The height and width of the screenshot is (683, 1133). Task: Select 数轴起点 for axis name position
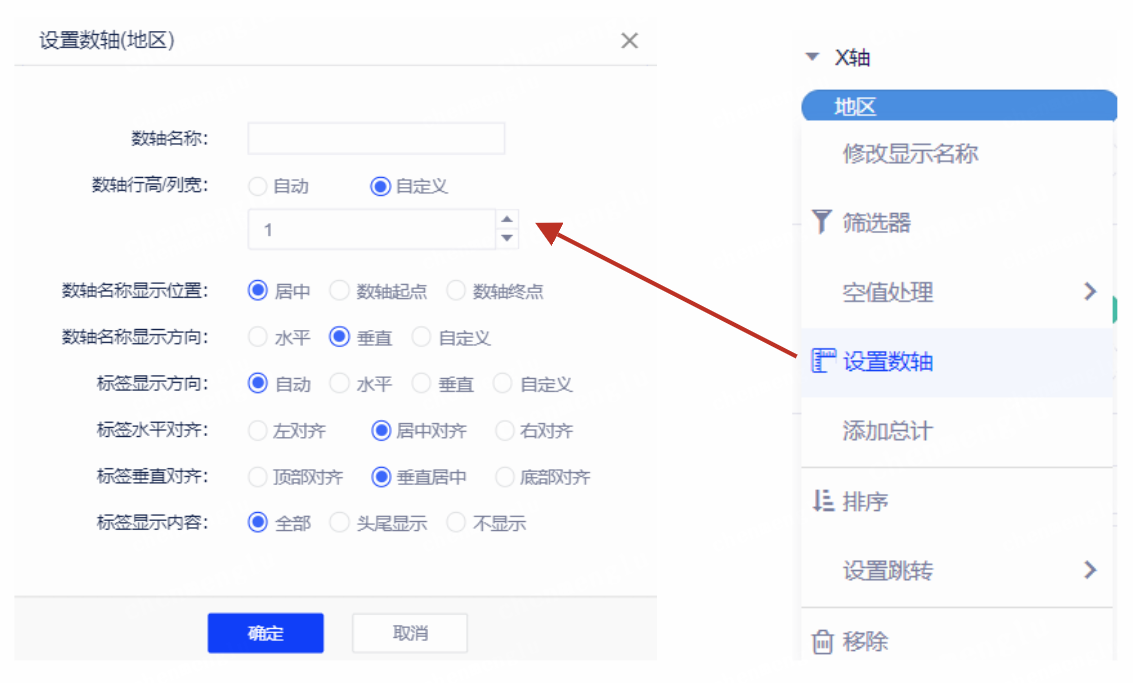click(340, 291)
